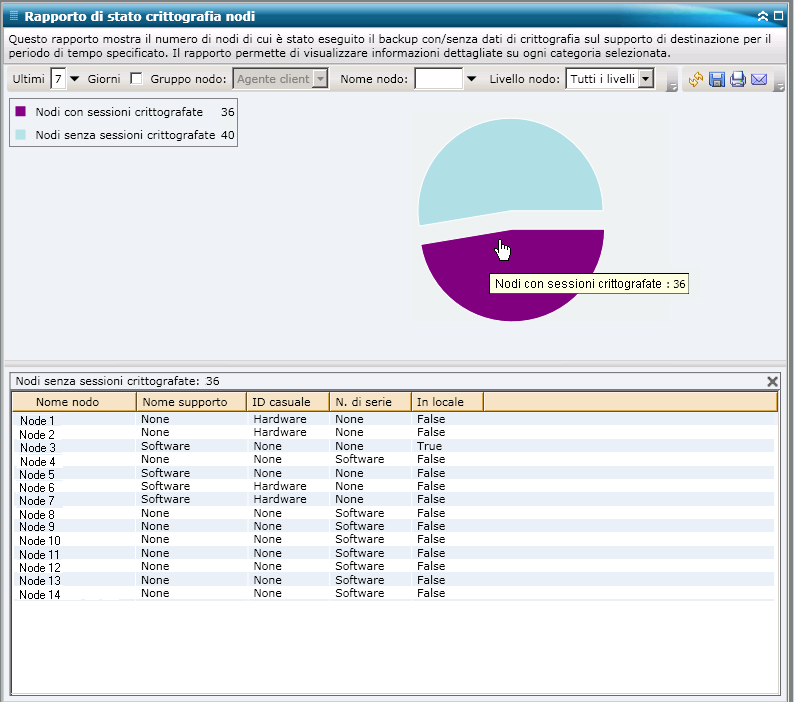
Task: Click the purple encrypted sessions legend swatch
Action: 21,112
